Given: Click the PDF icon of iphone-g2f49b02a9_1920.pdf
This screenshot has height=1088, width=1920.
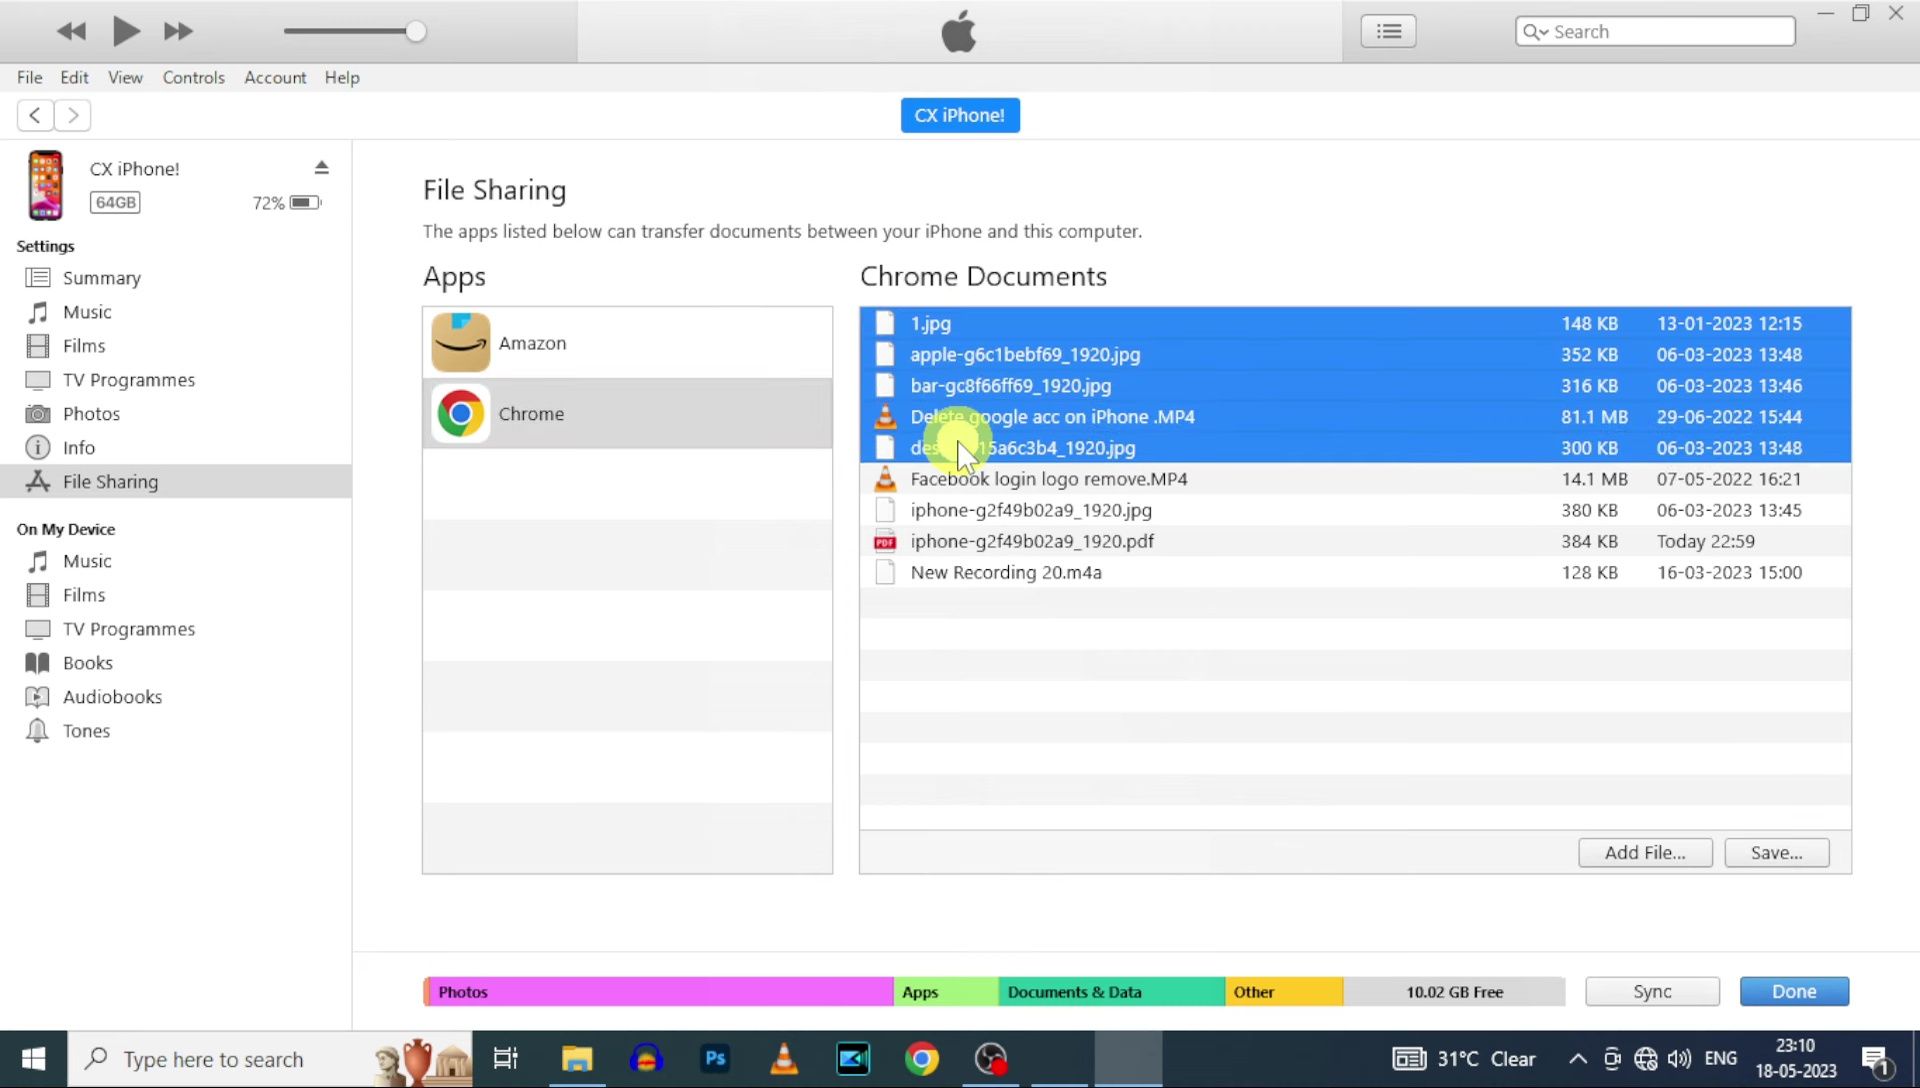Looking at the screenshot, I should pyautogui.click(x=885, y=541).
